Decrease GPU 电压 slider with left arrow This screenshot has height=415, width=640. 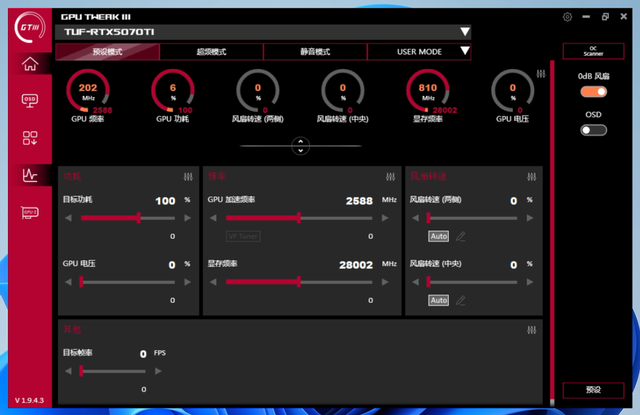tap(69, 282)
